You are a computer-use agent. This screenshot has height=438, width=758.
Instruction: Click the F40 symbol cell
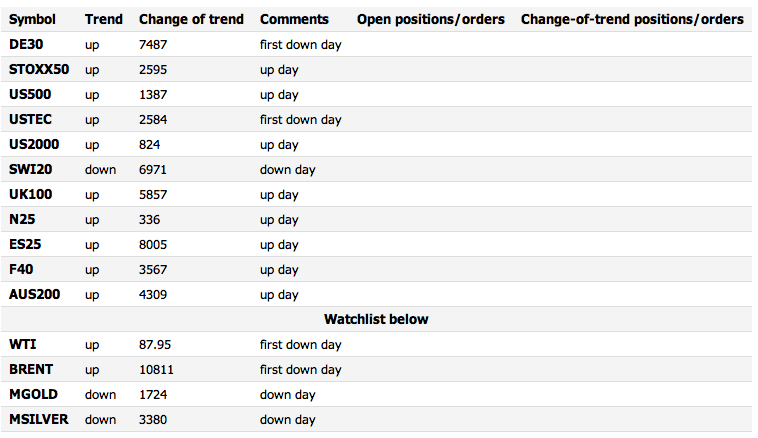coord(21,269)
